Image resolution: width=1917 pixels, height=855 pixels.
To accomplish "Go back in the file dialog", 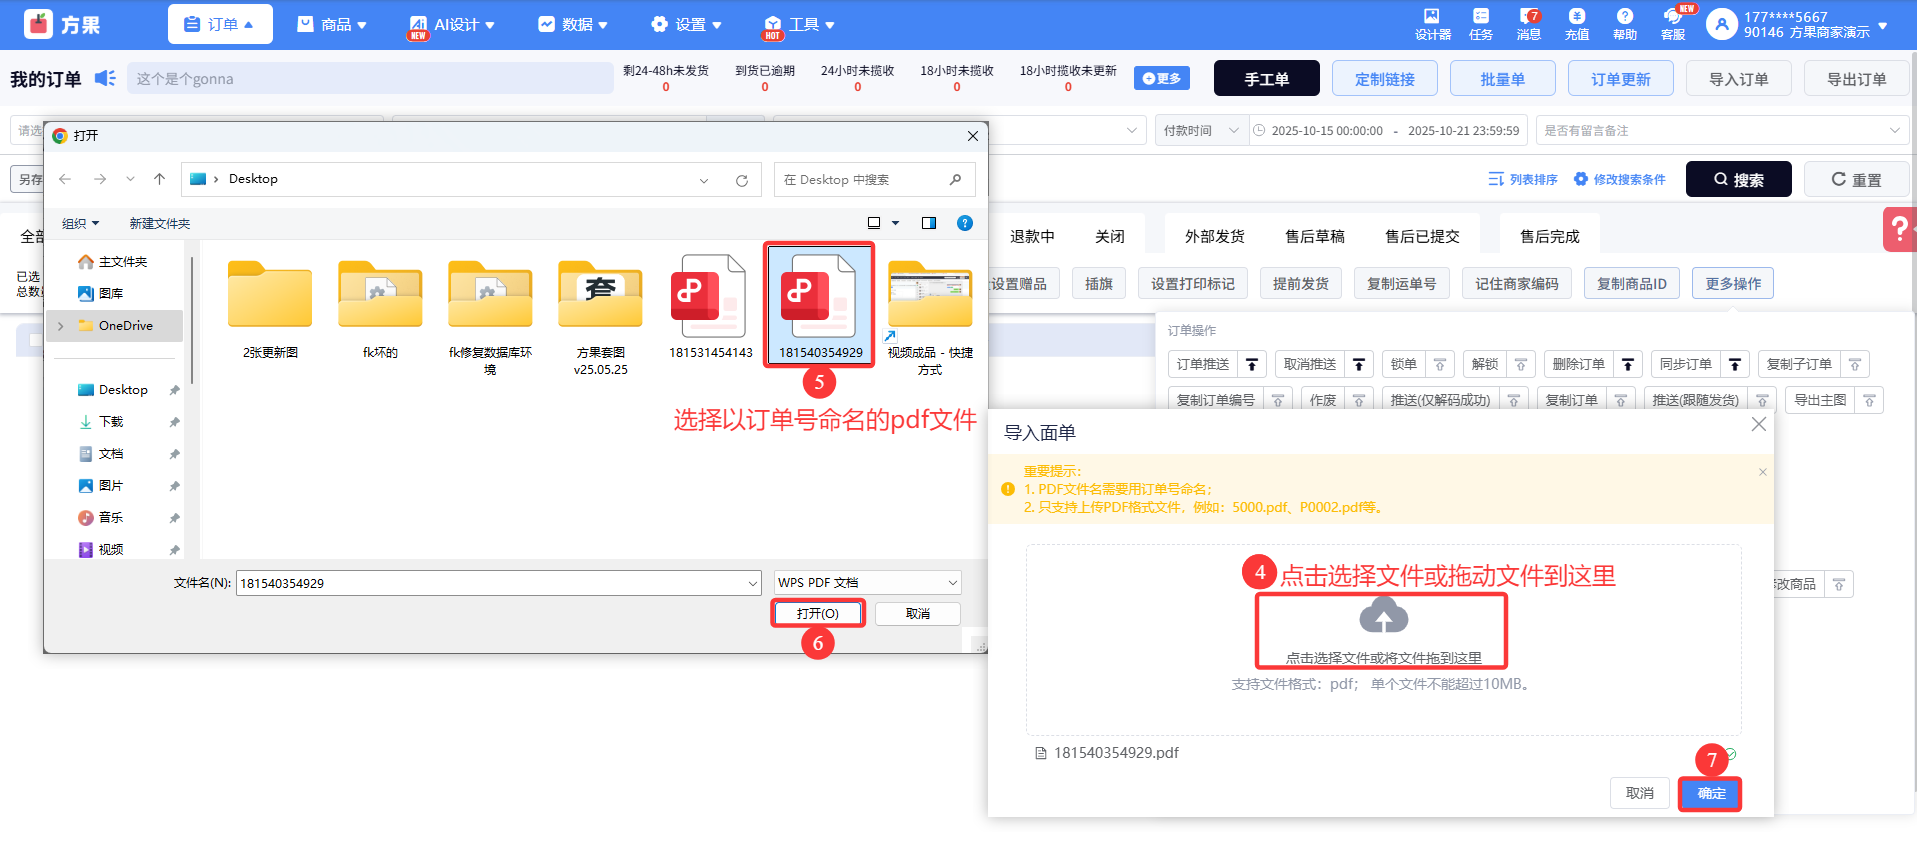I will (x=65, y=179).
